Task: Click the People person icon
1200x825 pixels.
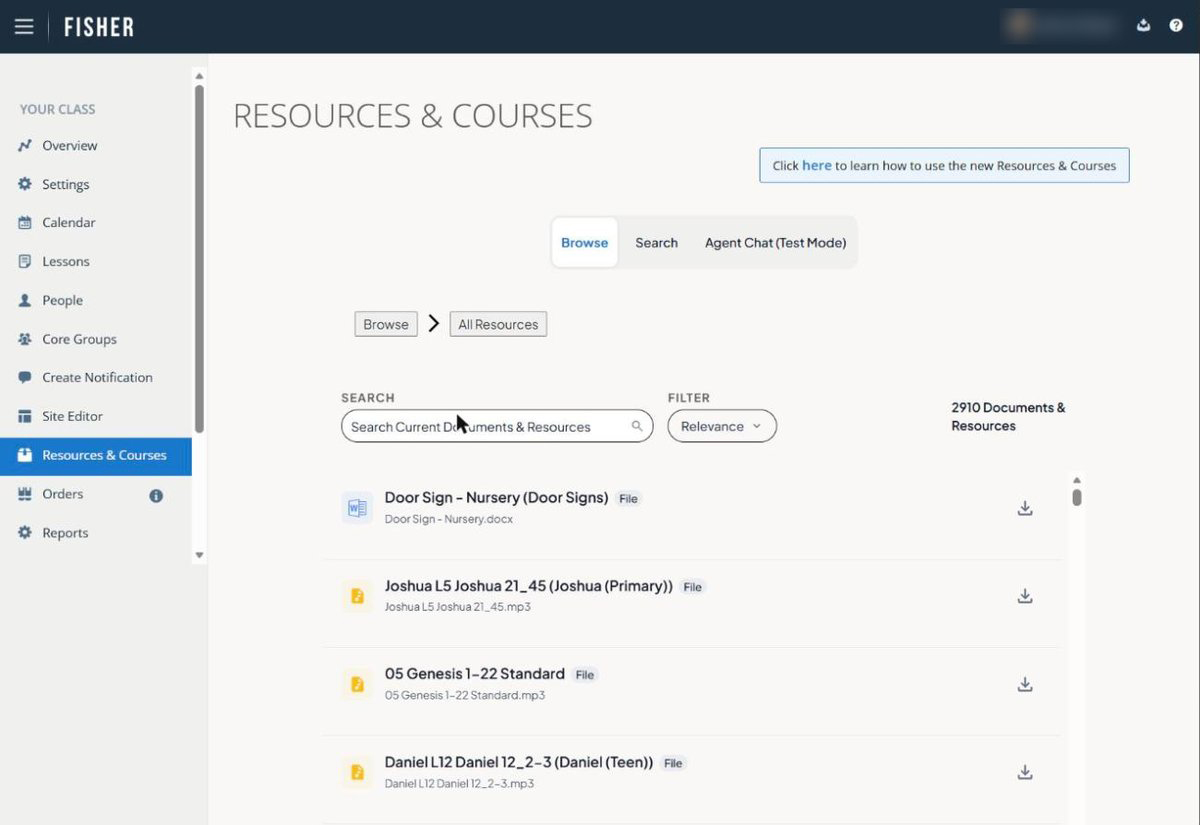Action: pyautogui.click(x=25, y=301)
